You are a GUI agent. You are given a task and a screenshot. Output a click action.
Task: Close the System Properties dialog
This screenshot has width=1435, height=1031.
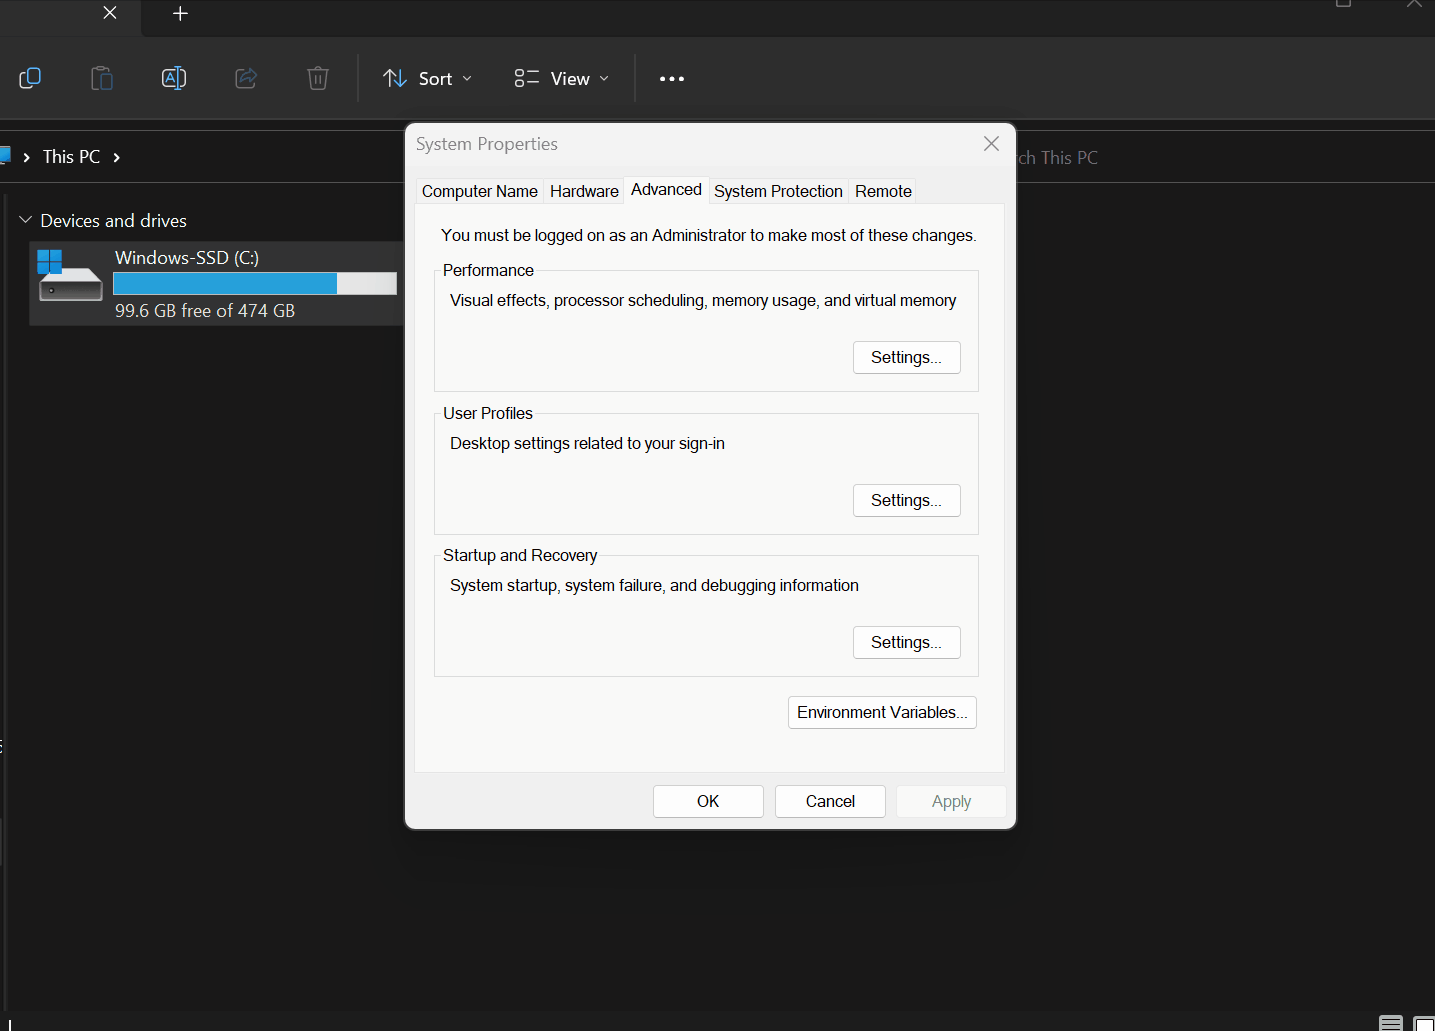pyautogui.click(x=991, y=144)
